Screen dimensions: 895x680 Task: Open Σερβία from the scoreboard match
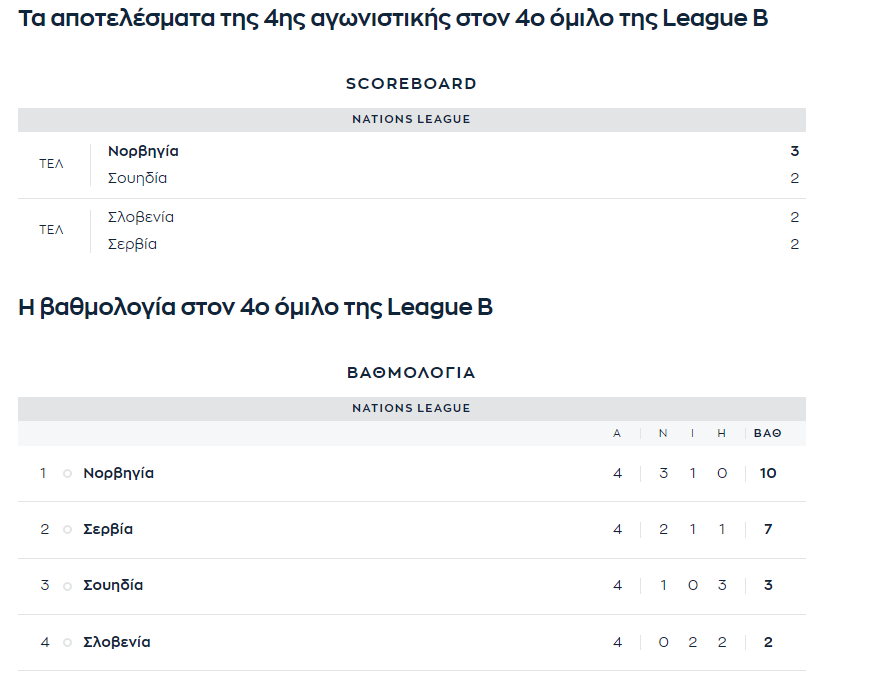click(132, 244)
